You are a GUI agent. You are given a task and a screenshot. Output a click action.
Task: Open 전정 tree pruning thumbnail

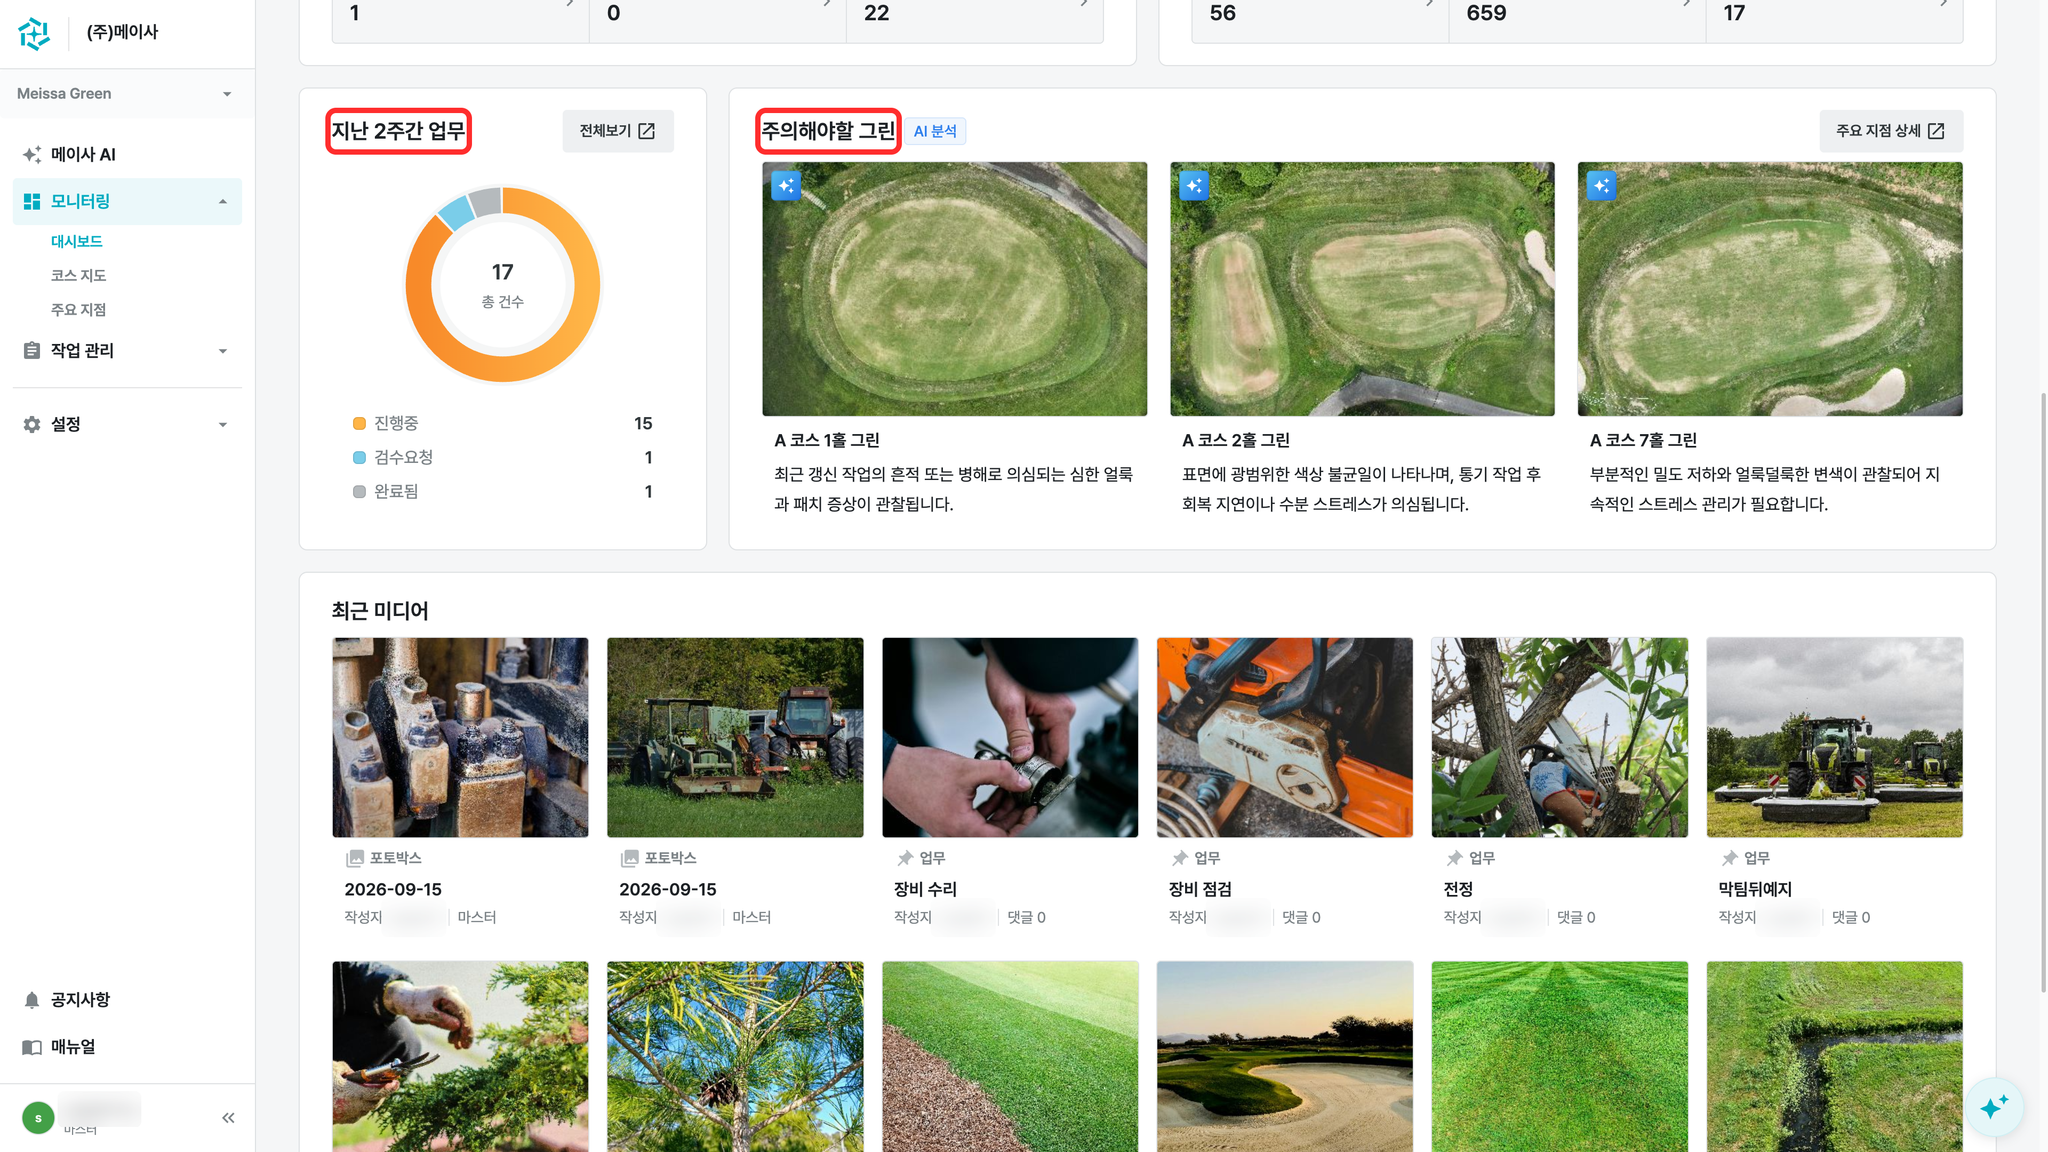pyautogui.click(x=1560, y=737)
